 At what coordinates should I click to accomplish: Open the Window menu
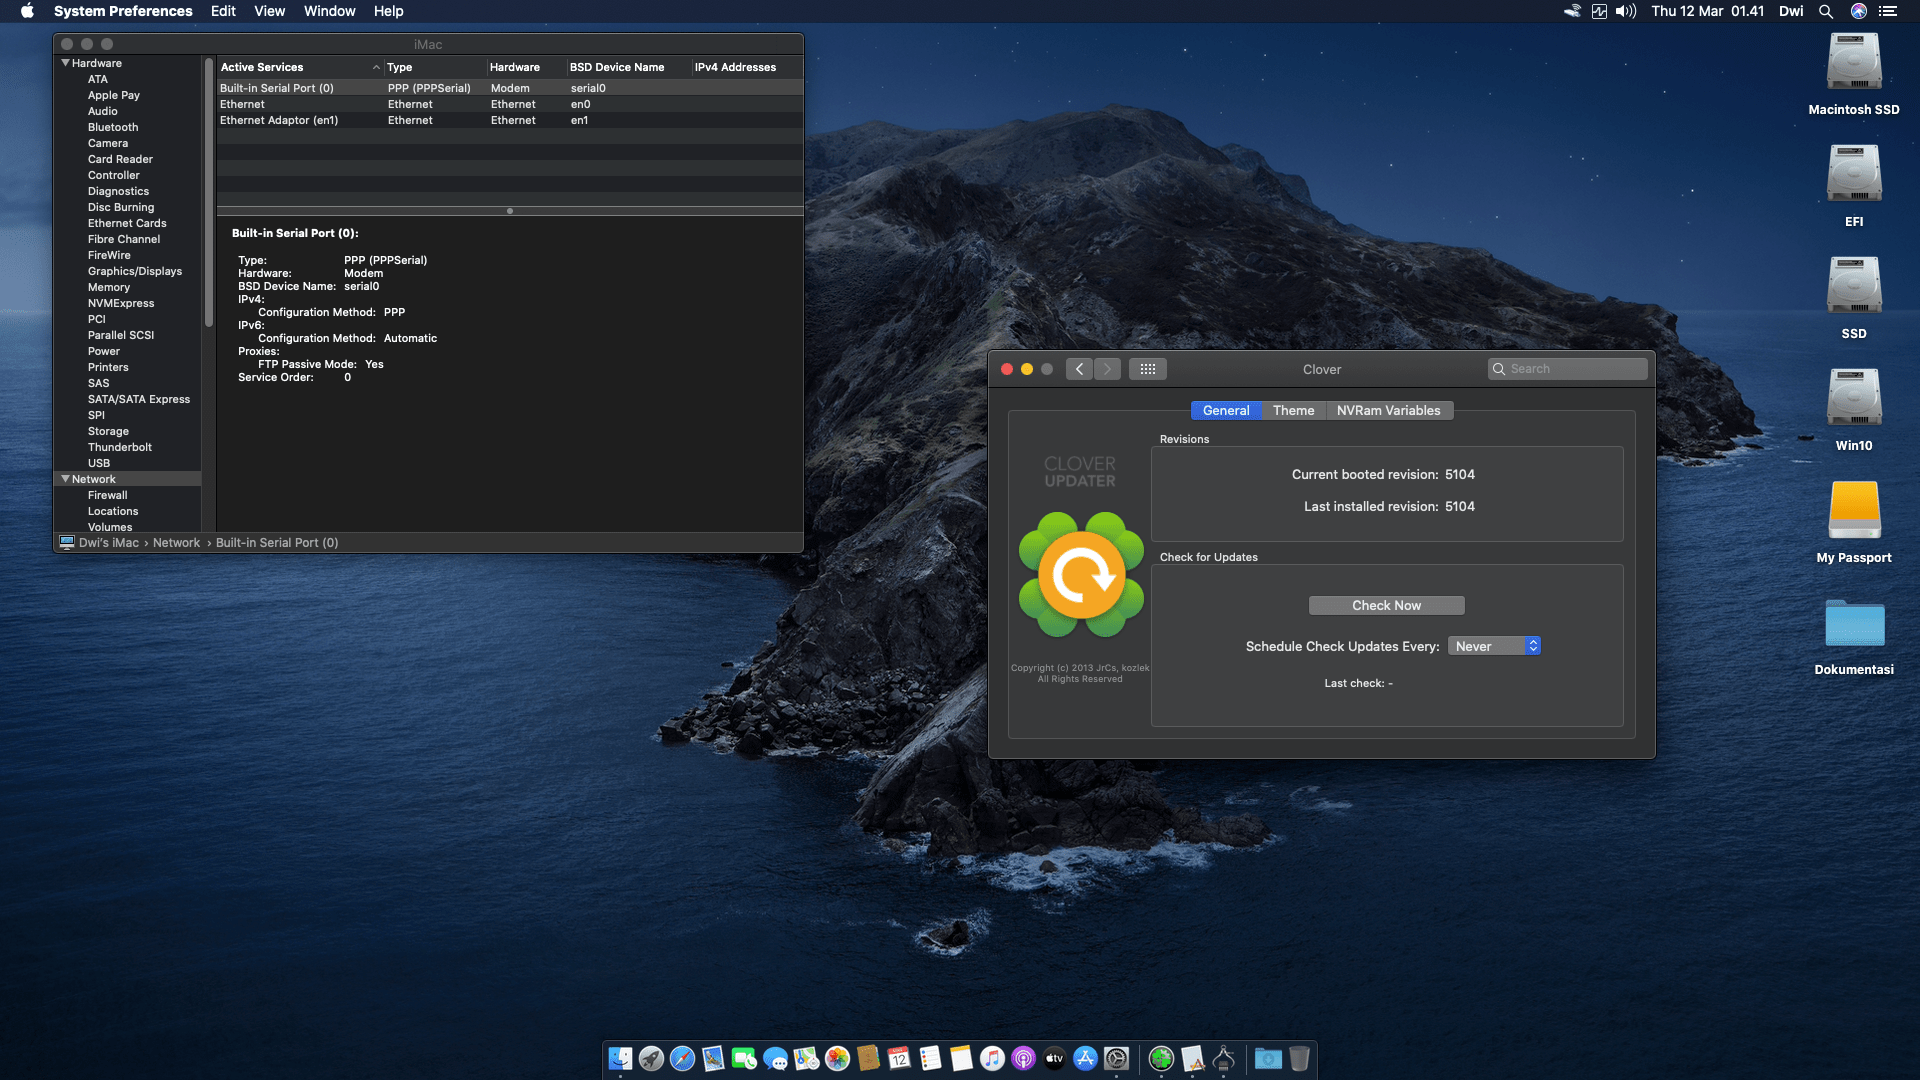coord(329,11)
